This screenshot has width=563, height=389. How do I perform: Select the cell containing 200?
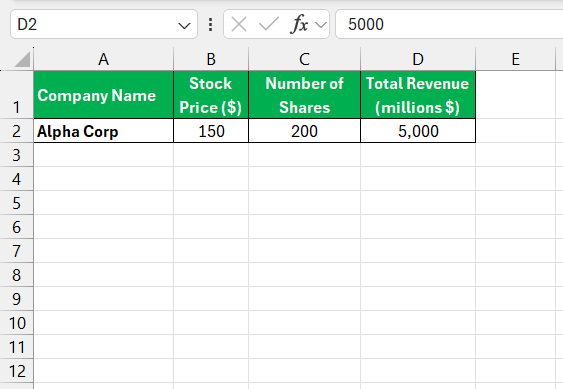[x=304, y=131]
